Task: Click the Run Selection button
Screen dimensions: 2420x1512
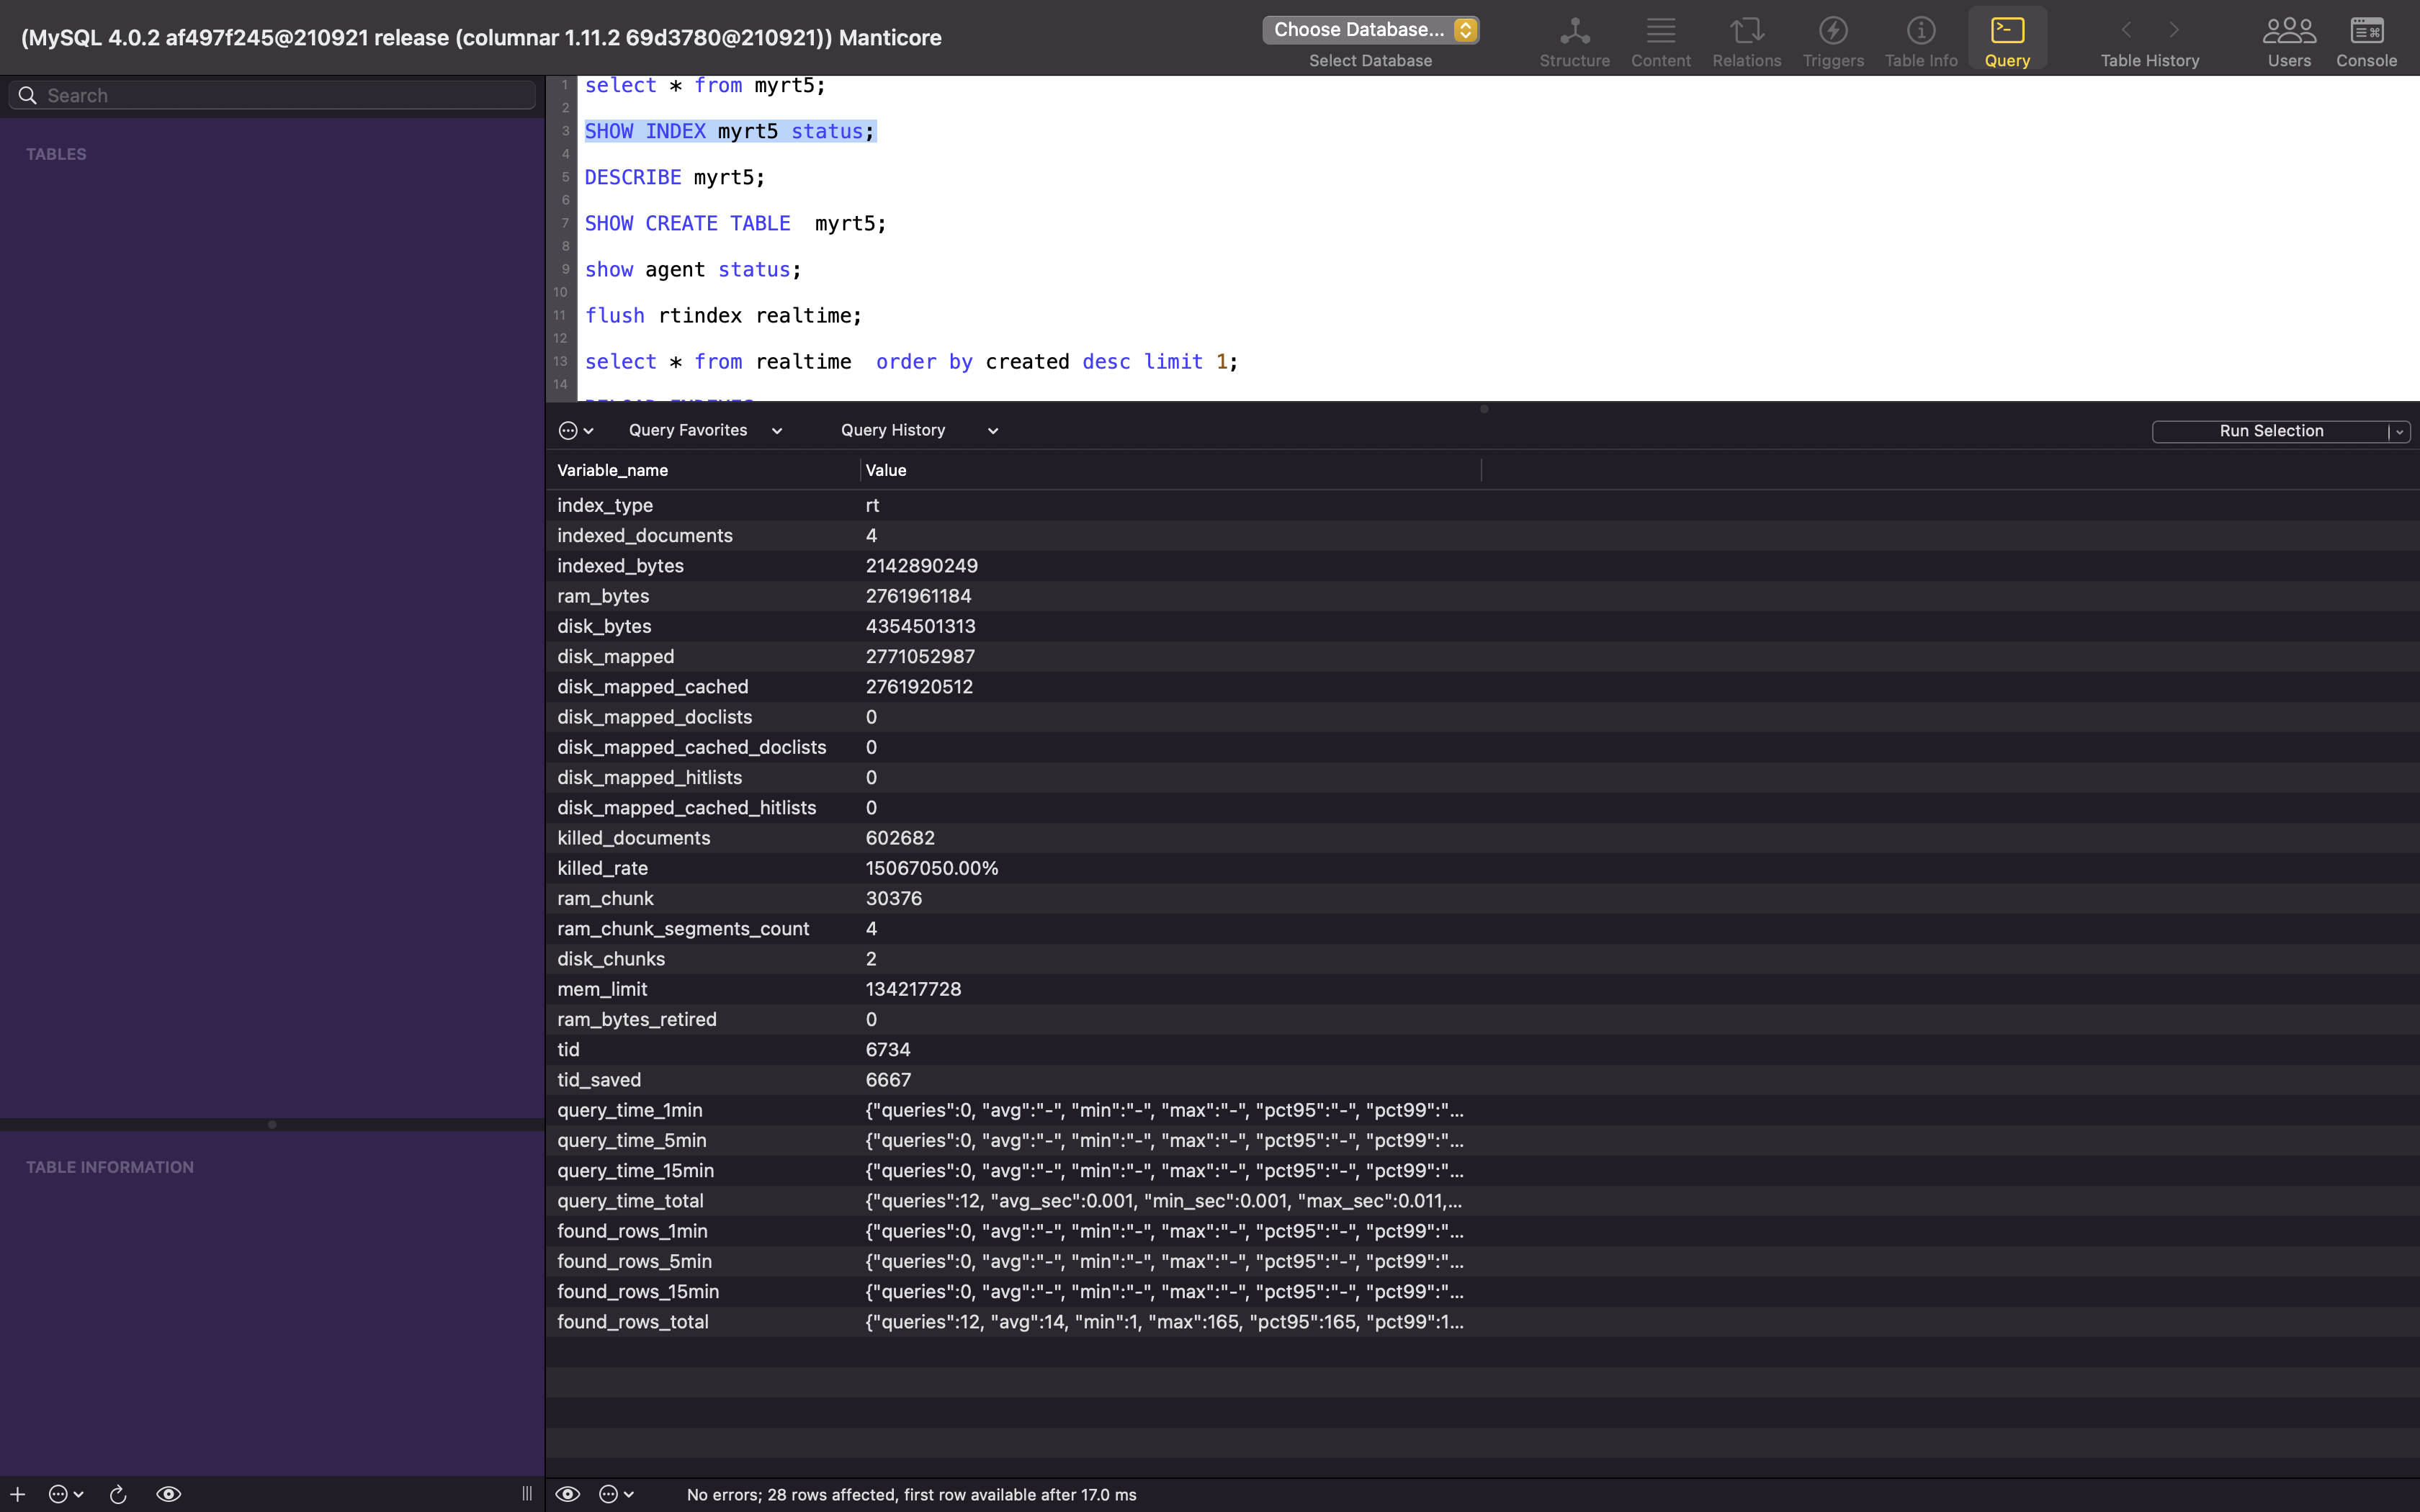Action: click(x=2270, y=431)
